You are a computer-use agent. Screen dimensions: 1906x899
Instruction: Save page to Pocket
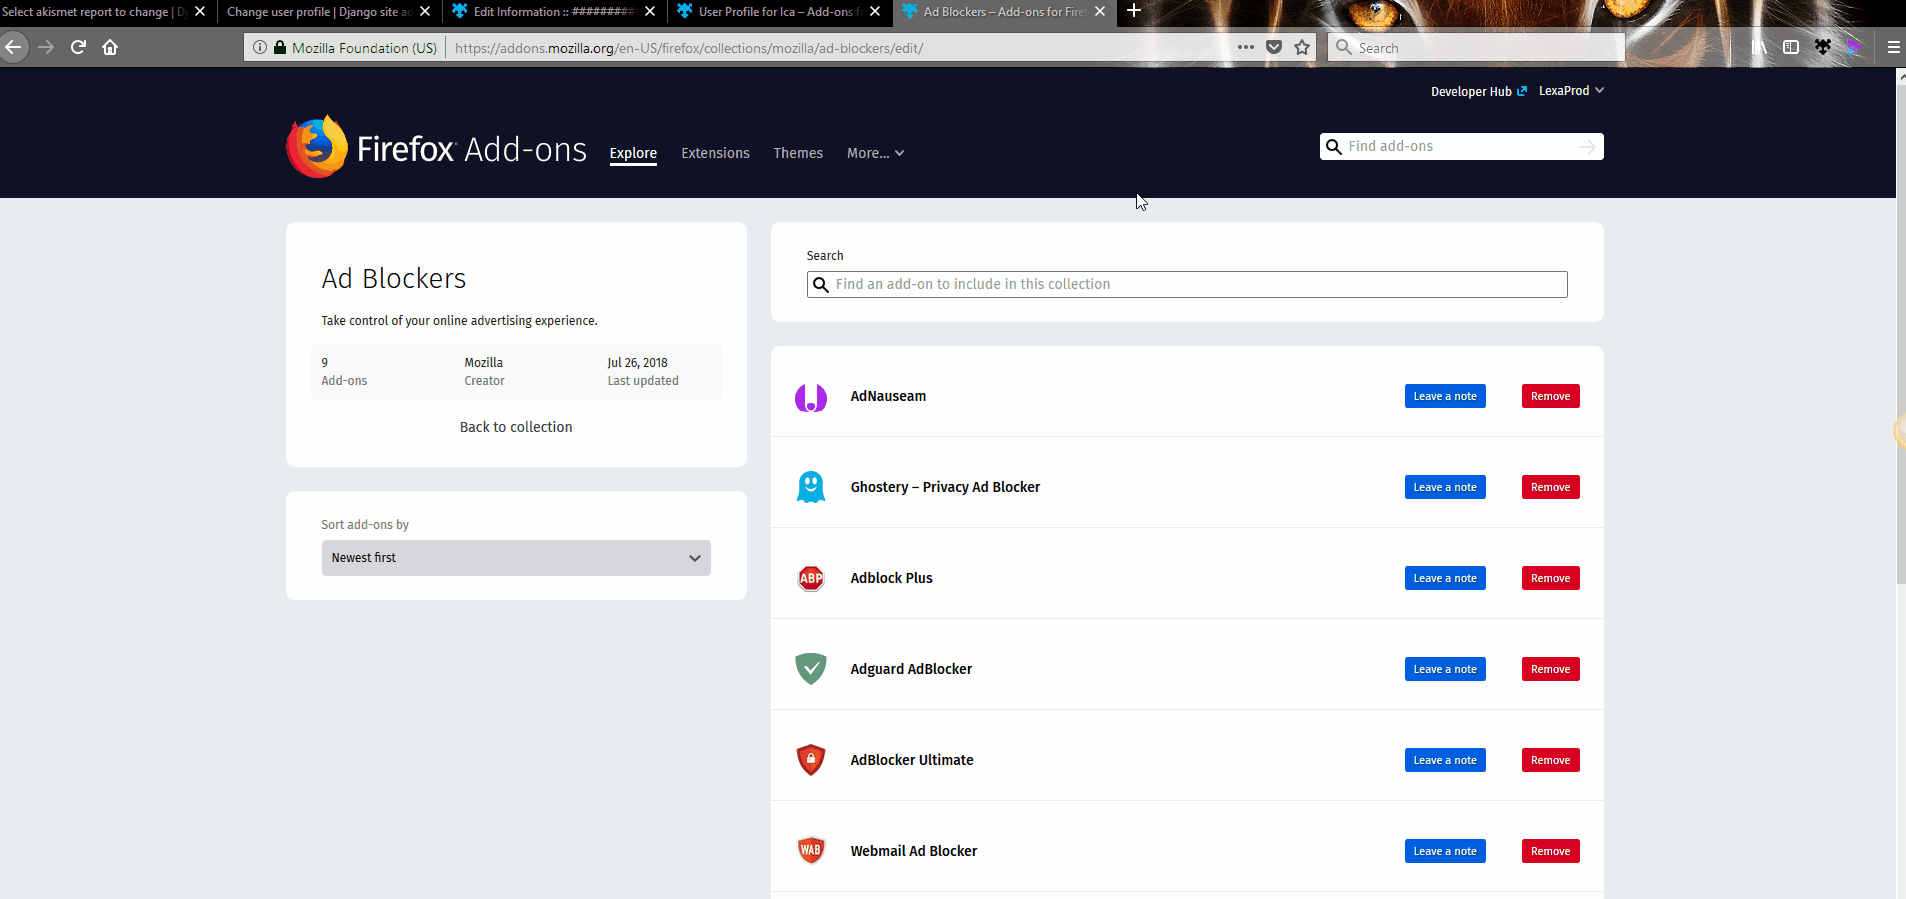point(1274,47)
